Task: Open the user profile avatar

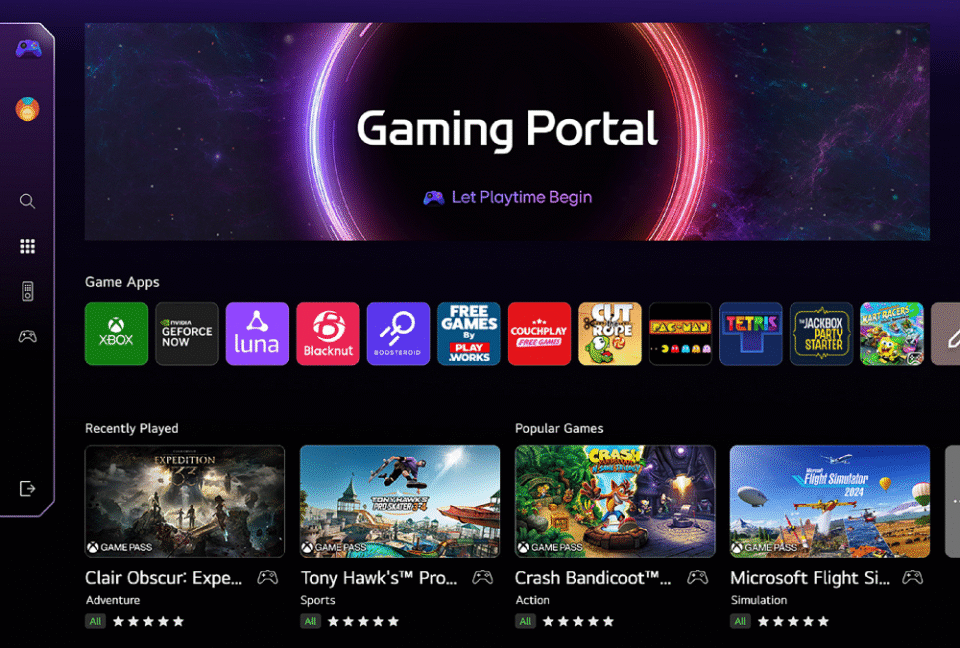Action: 27,109
